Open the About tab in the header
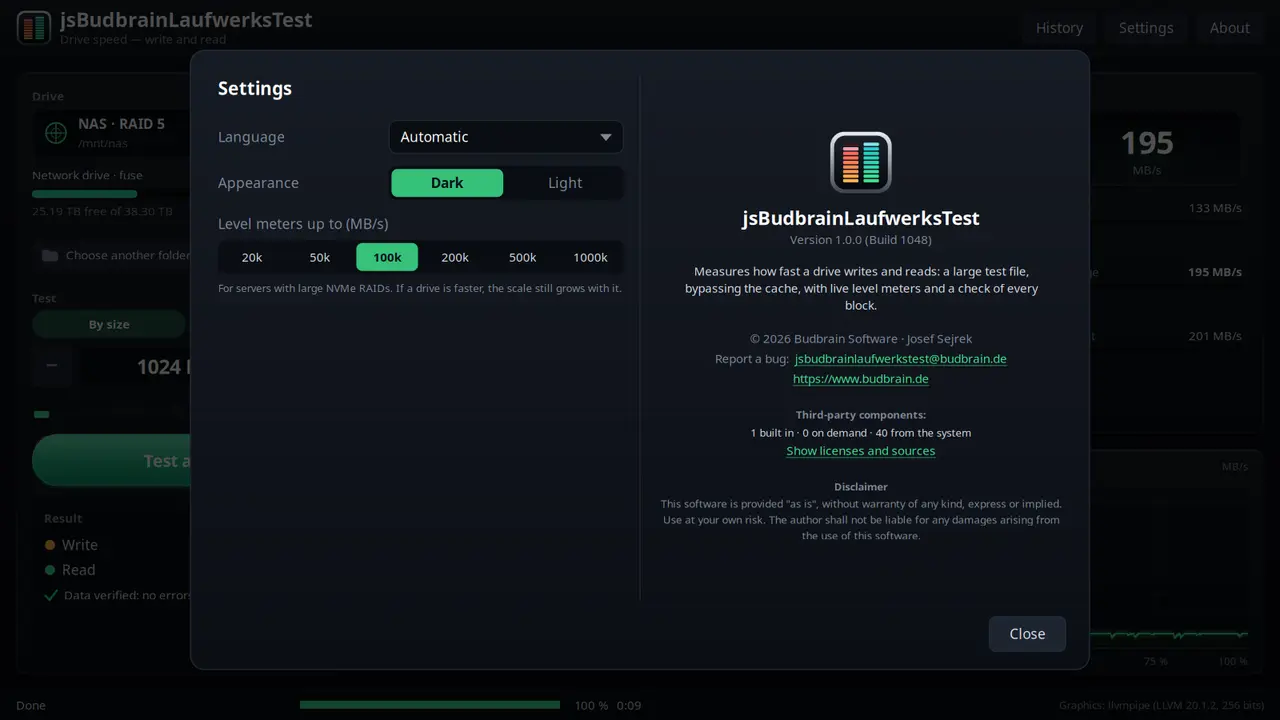The width and height of the screenshot is (1280, 720). click(x=1230, y=28)
